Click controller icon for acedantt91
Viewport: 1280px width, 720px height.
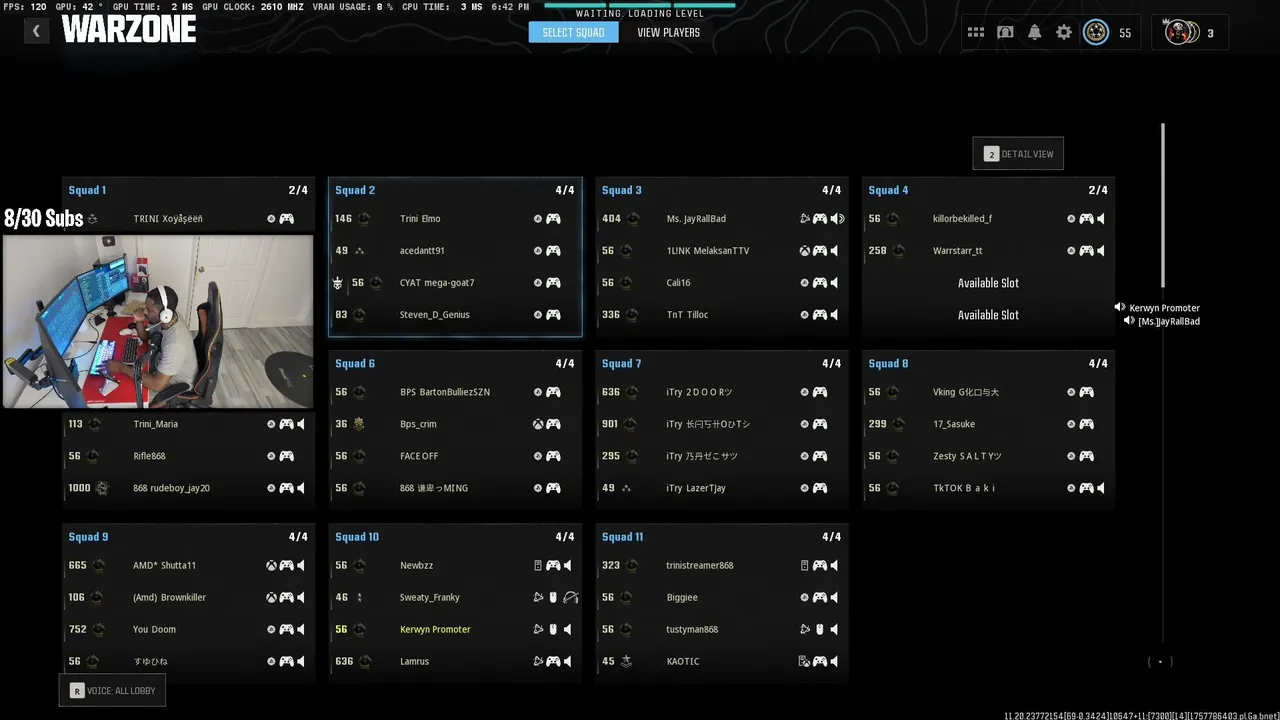553,251
